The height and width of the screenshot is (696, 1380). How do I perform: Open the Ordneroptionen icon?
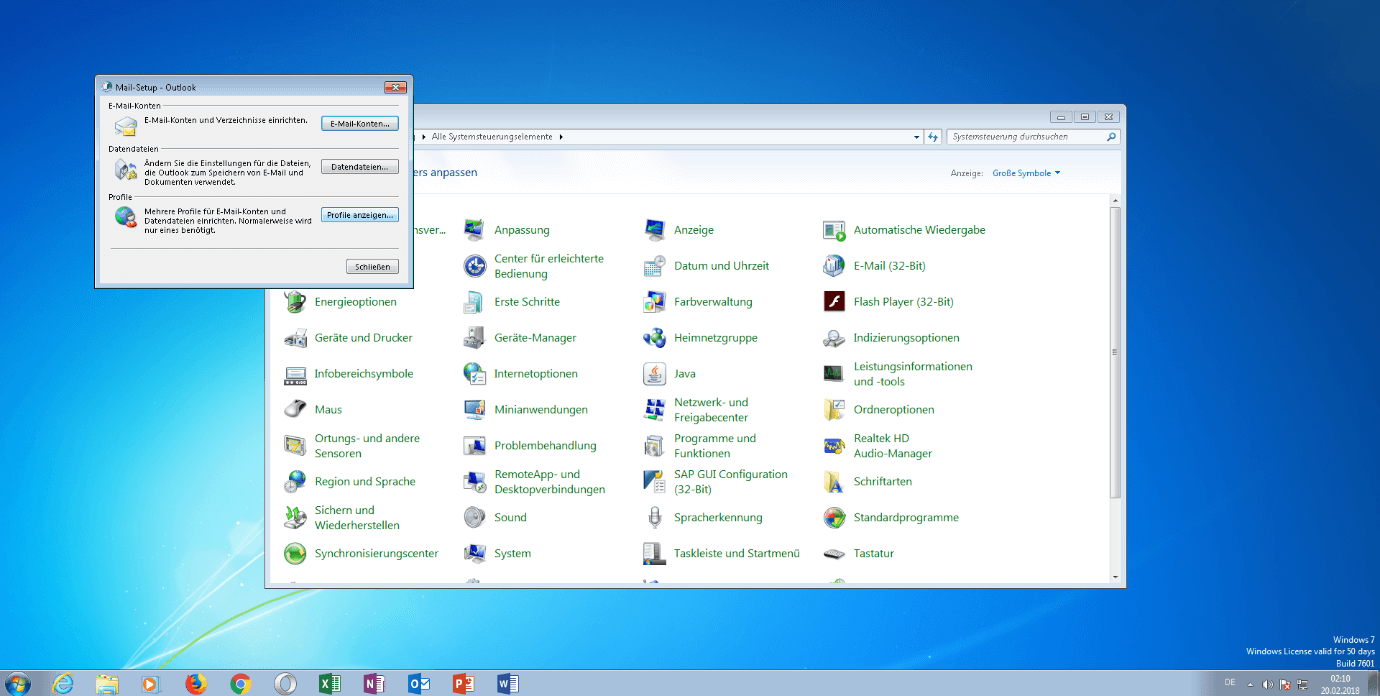pyautogui.click(x=834, y=410)
